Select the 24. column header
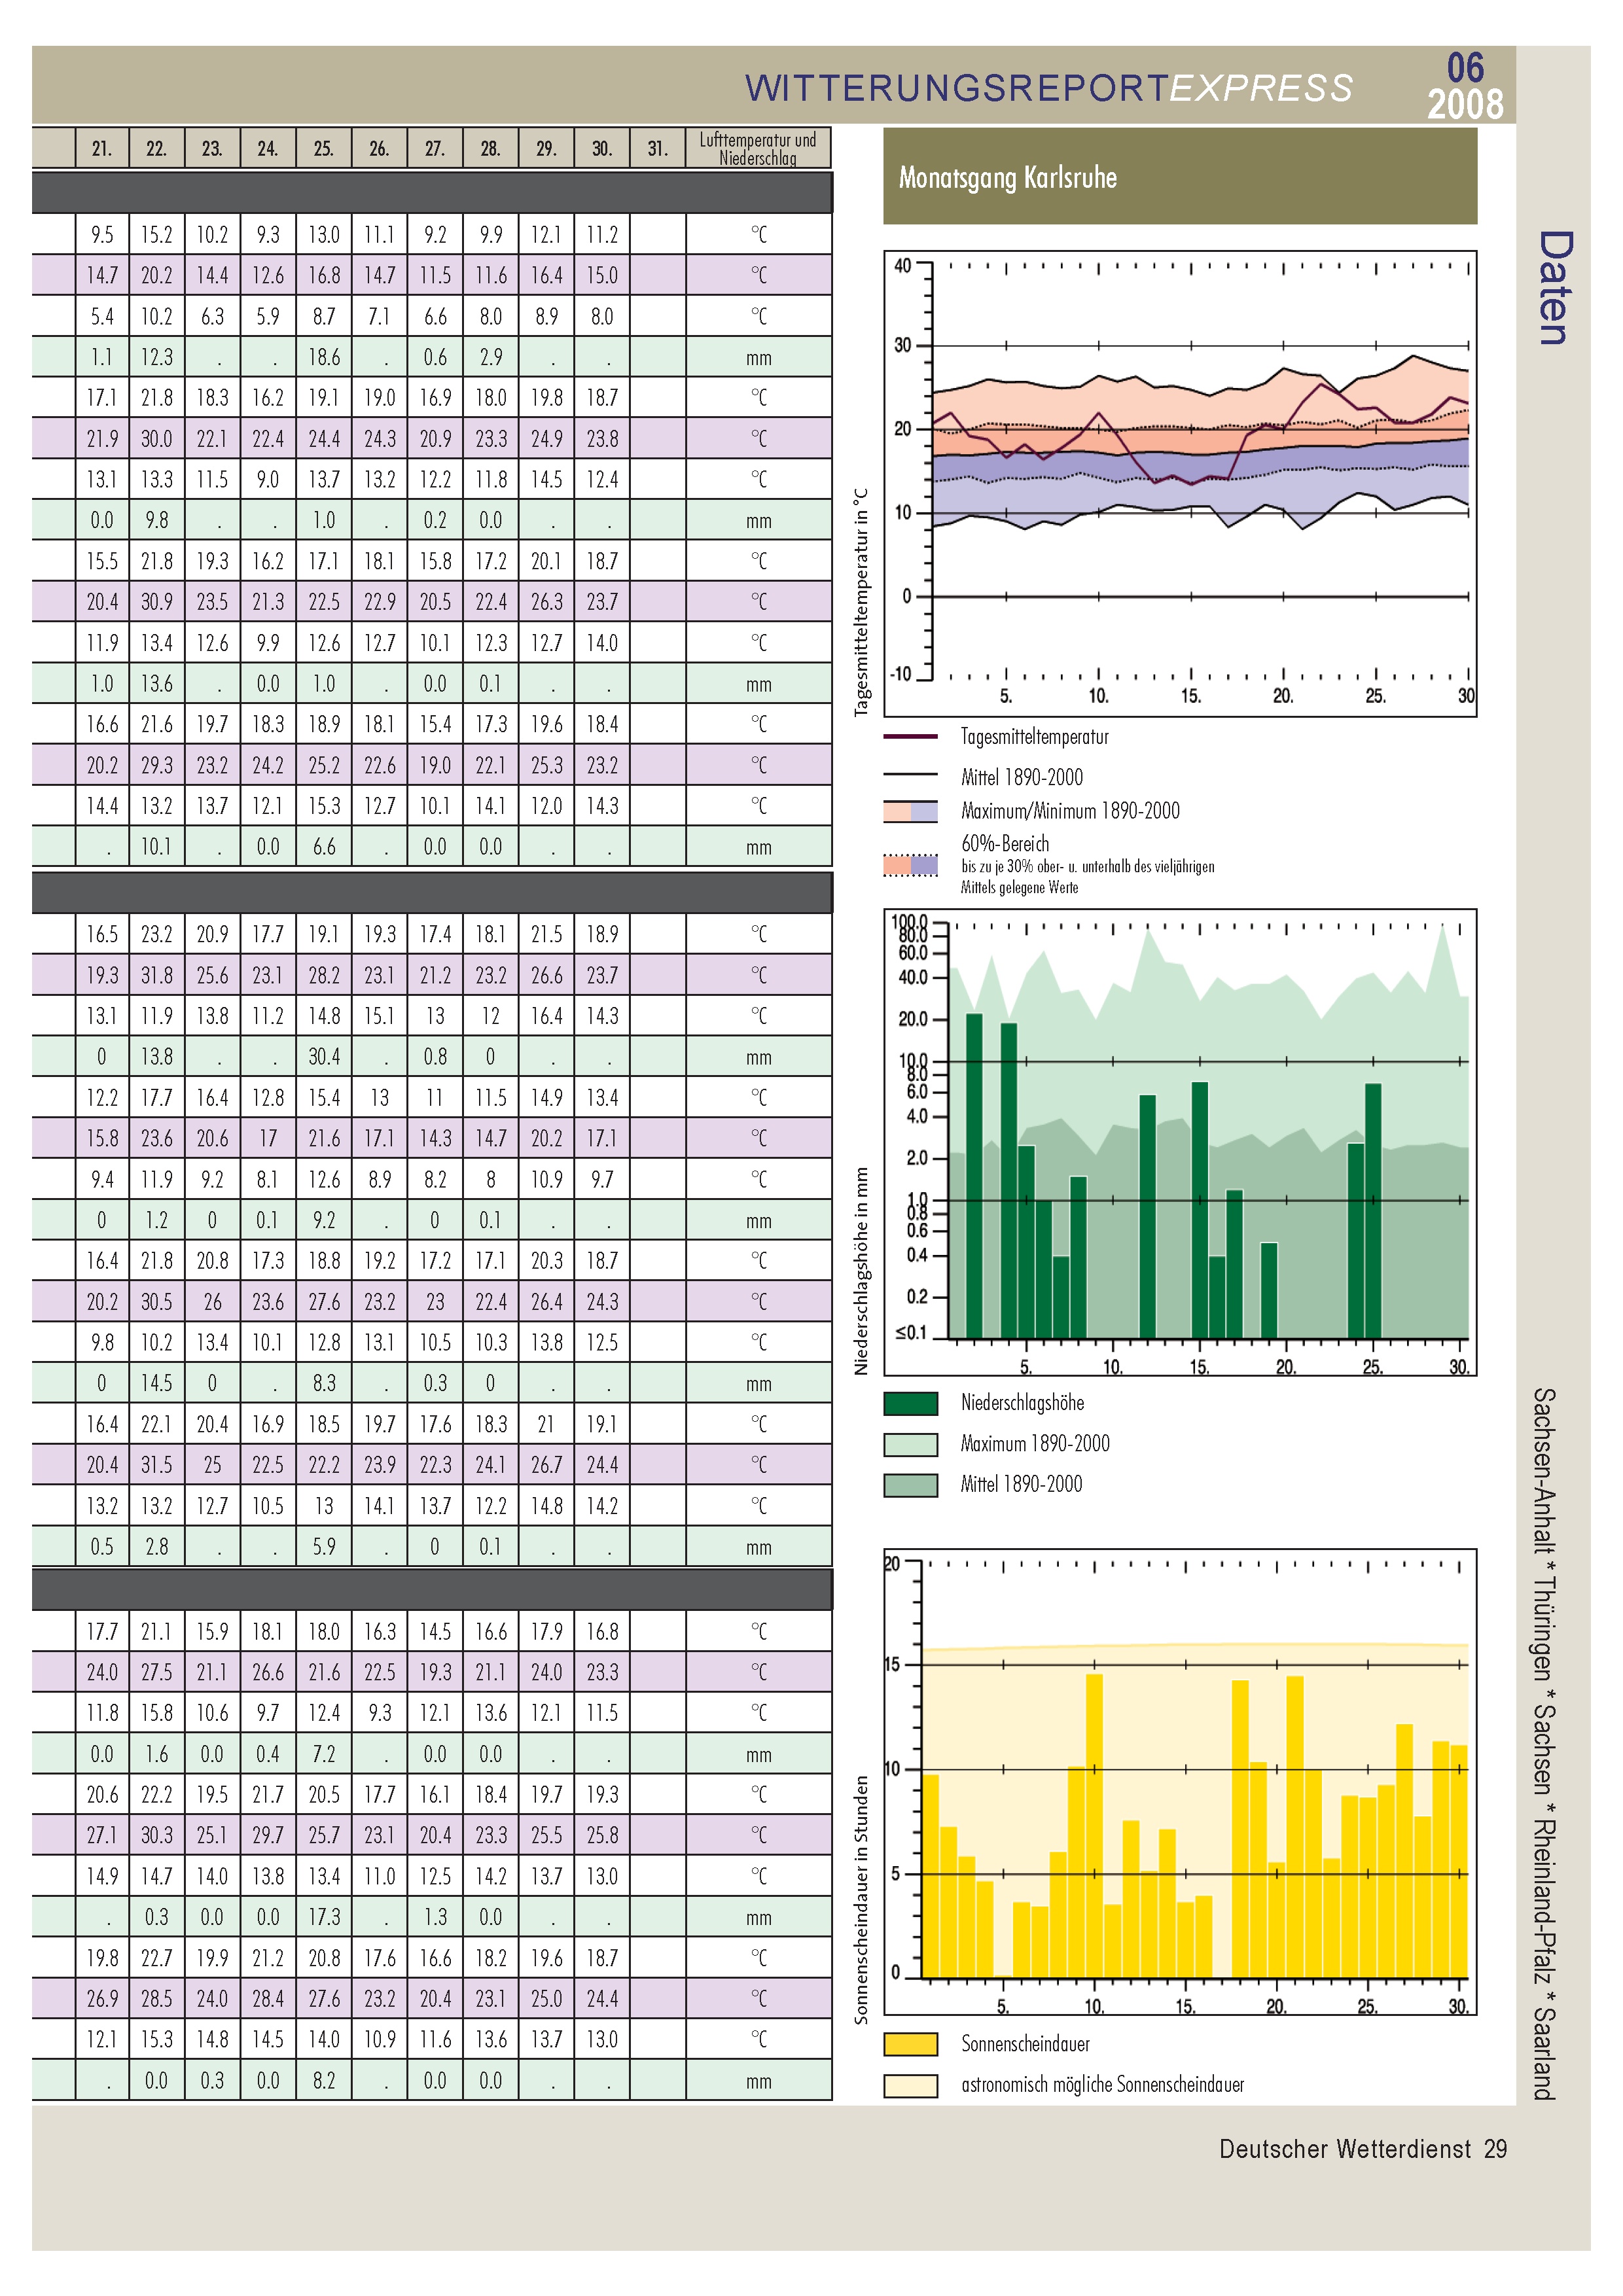Viewport: 1623px width, 2296px height. tap(268, 148)
